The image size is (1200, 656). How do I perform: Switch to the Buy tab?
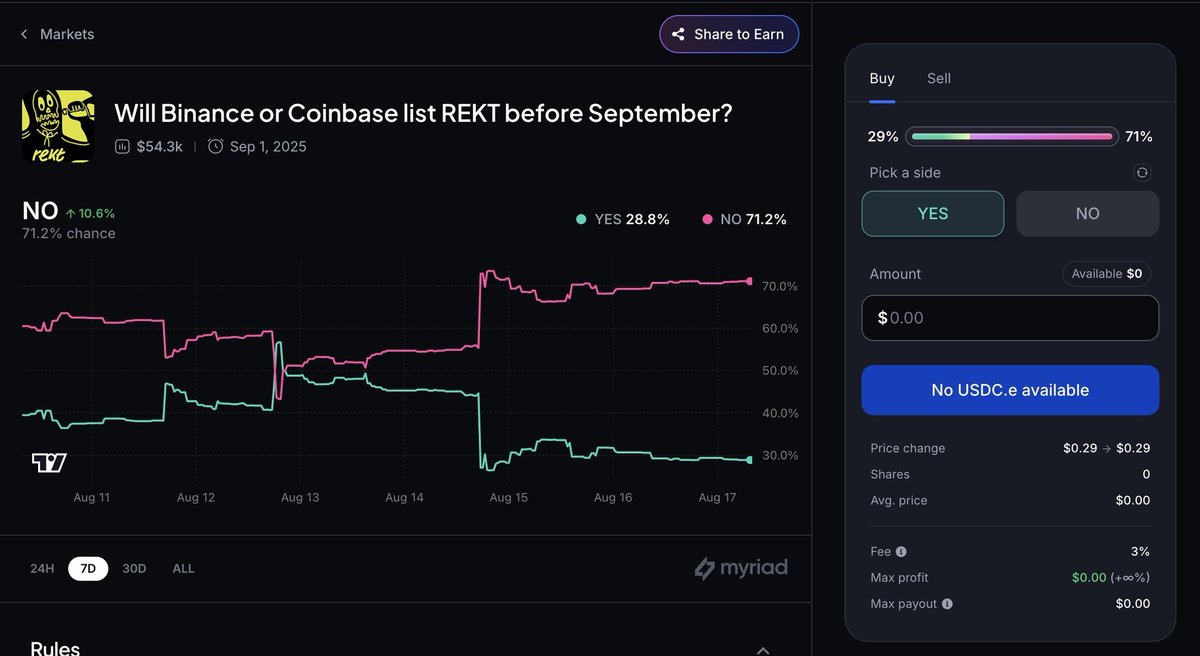[x=882, y=78]
